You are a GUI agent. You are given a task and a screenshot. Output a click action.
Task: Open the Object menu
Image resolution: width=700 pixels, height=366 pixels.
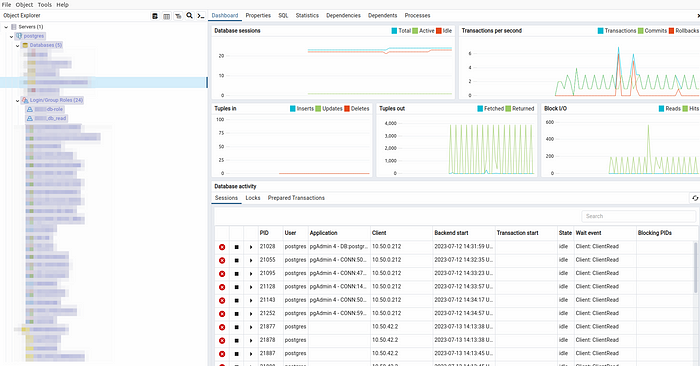click(x=24, y=4)
